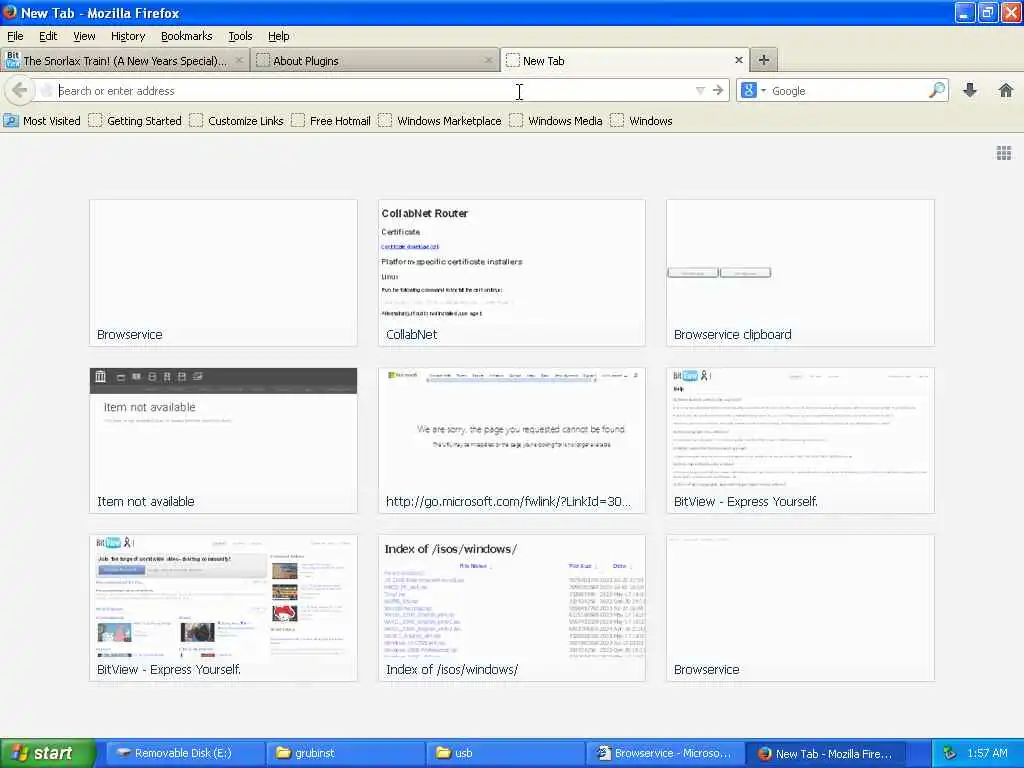Close the About Plugins tab

[488, 60]
